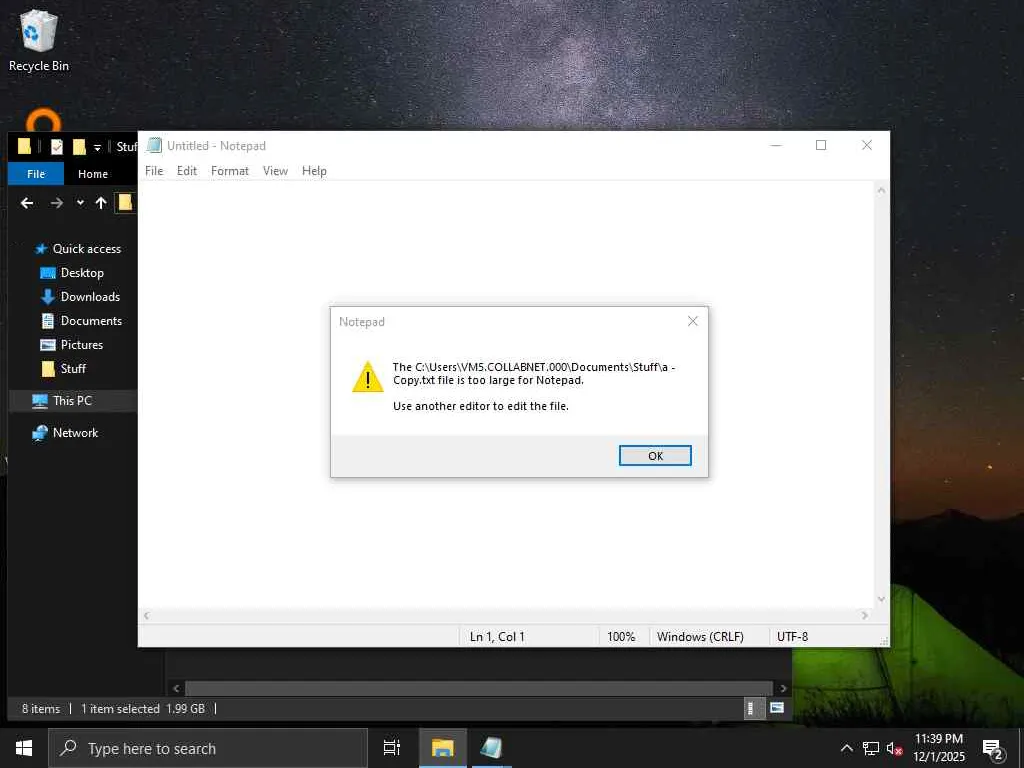
Task: Go forward with Explorer's forward arrow
Action: (57, 203)
